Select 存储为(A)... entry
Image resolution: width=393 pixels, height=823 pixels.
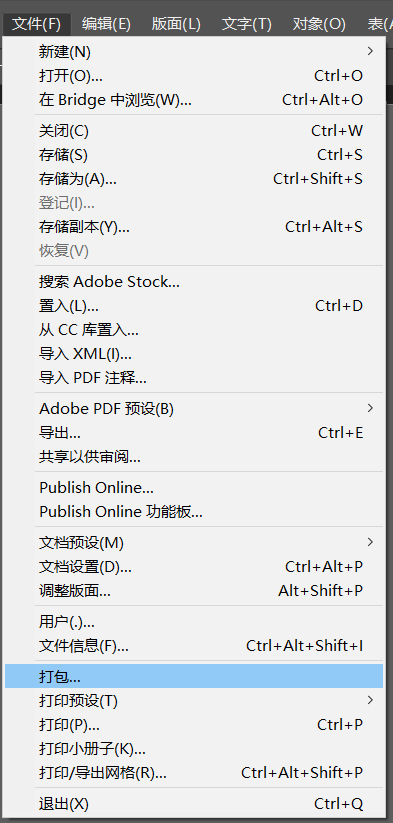click(x=194, y=179)
